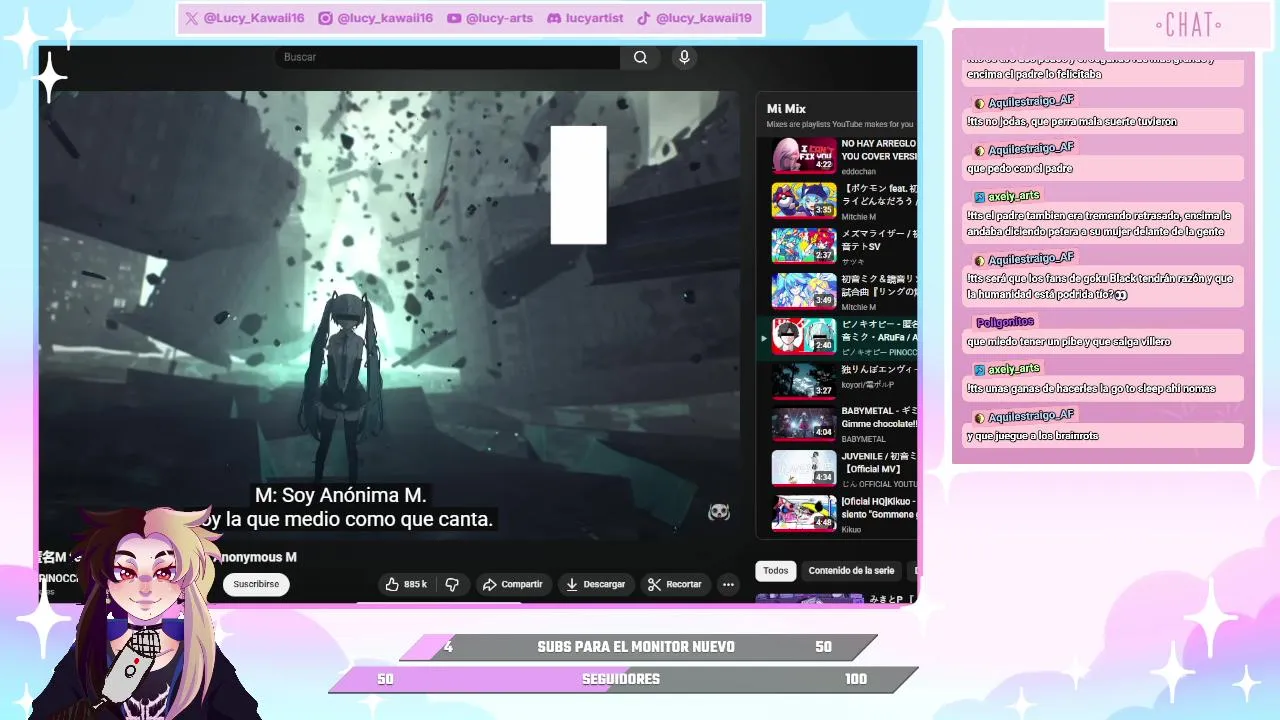The image size is (1280, 720).
Task: Subscribe via the Suscribirse button
Action: pos(256,584)
